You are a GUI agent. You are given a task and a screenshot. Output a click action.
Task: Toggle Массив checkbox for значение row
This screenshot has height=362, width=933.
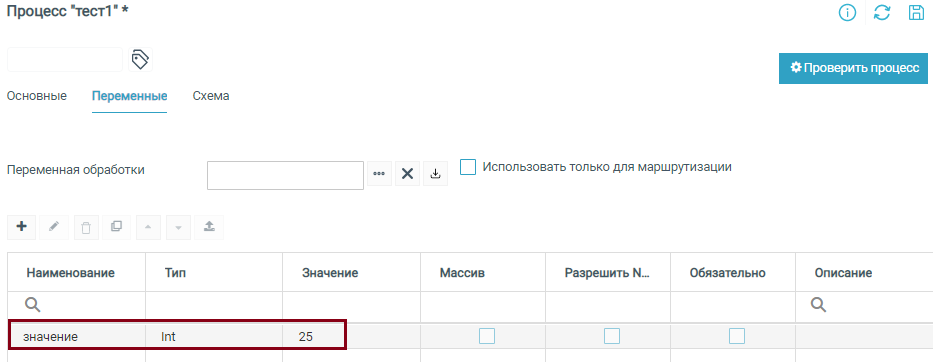coord(487,336)
